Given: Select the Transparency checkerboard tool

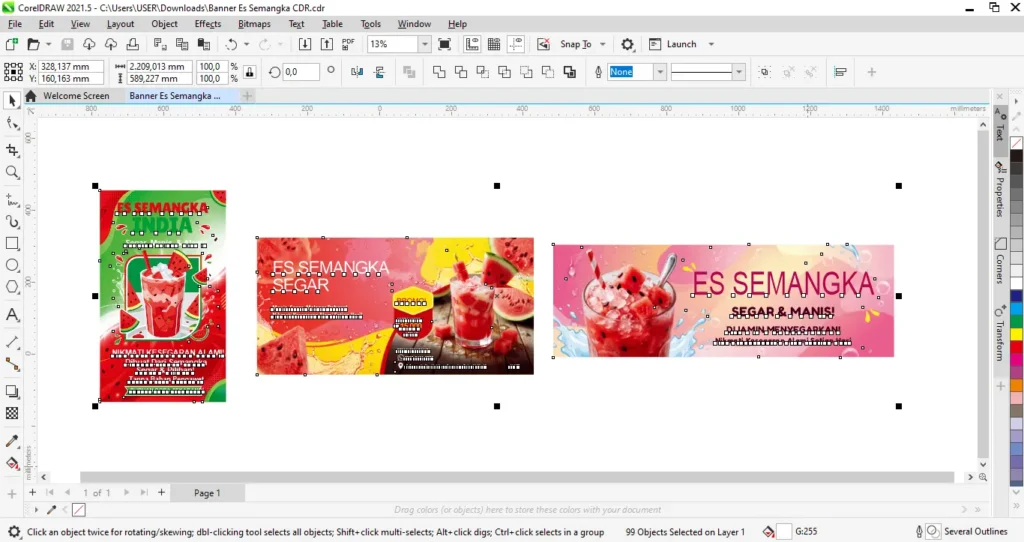Looking at the screenshot, I should click(x=12, y=413).
